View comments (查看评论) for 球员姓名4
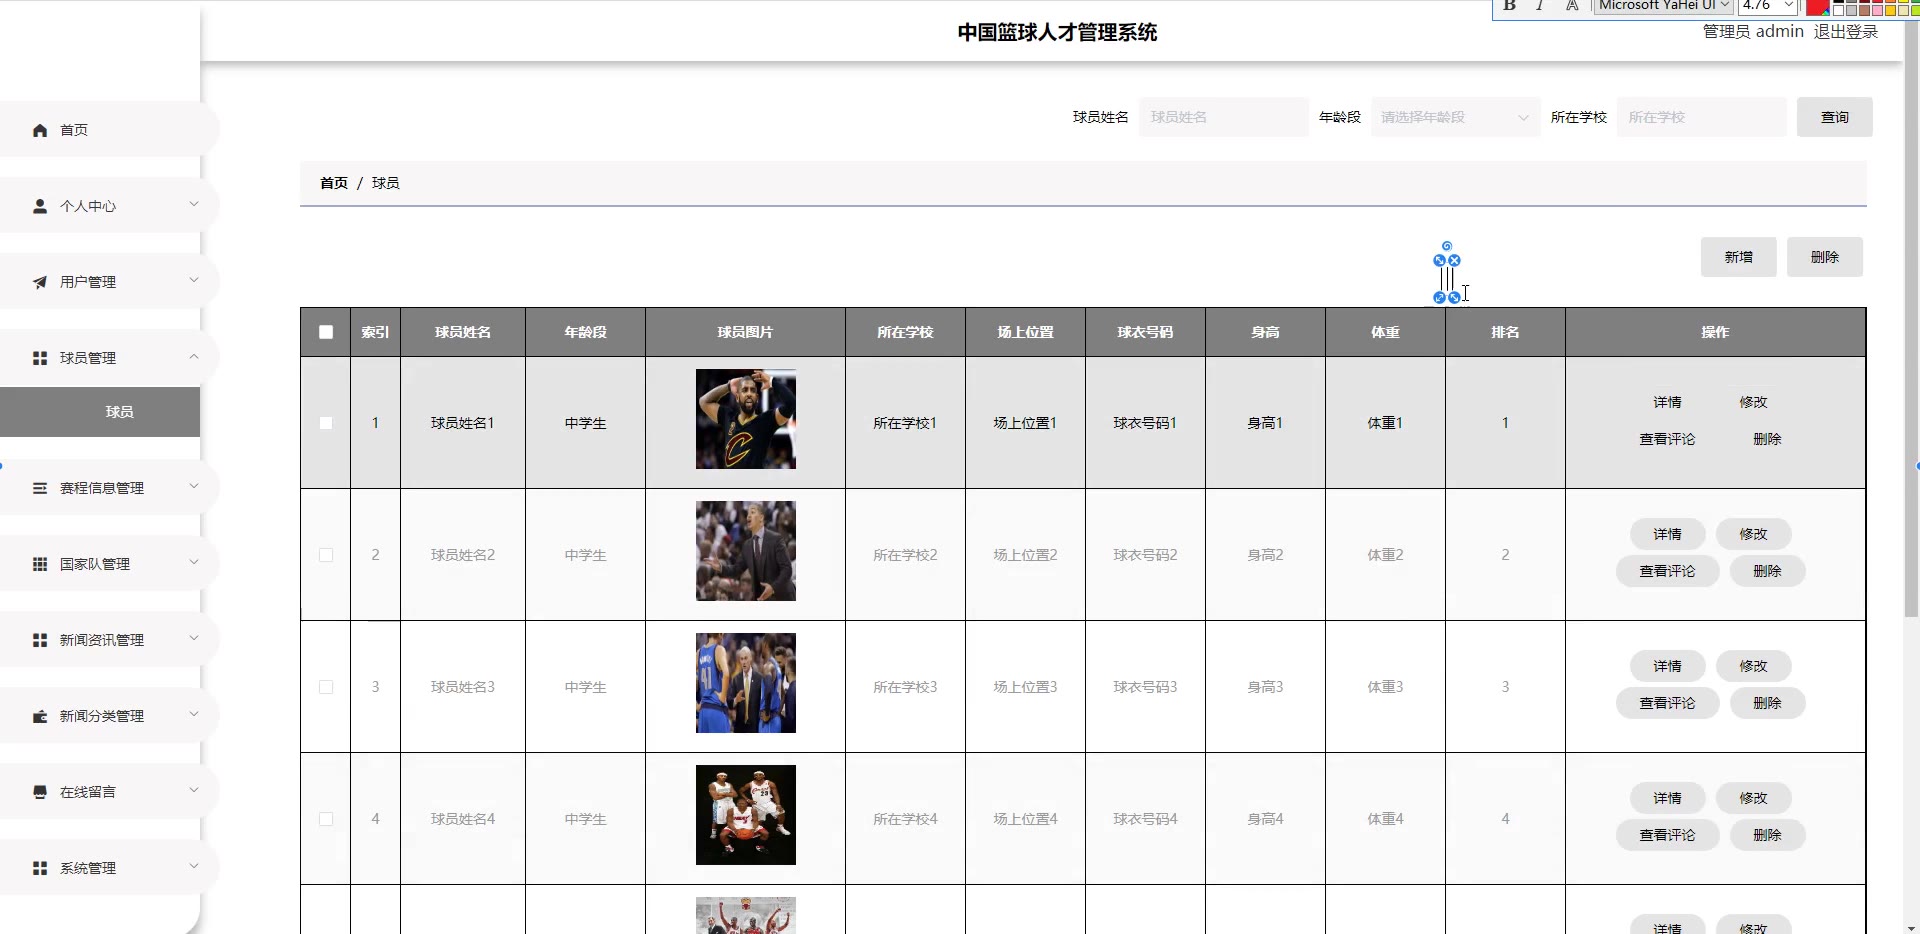Viewport: 1920px width, 934px height. [x=1667, y=835]
